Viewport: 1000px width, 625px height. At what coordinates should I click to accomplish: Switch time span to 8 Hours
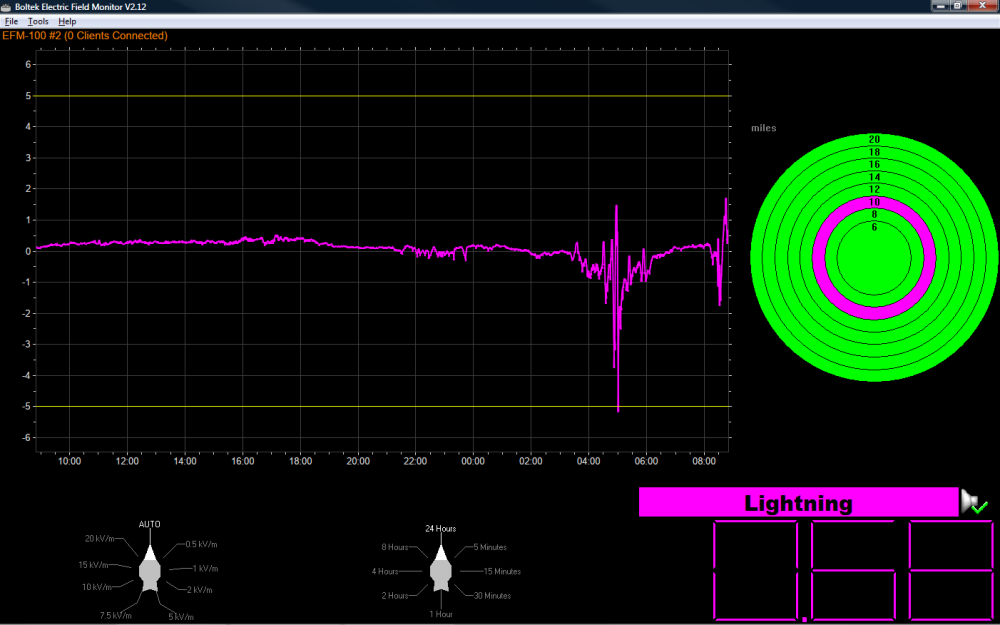[395, 548]
